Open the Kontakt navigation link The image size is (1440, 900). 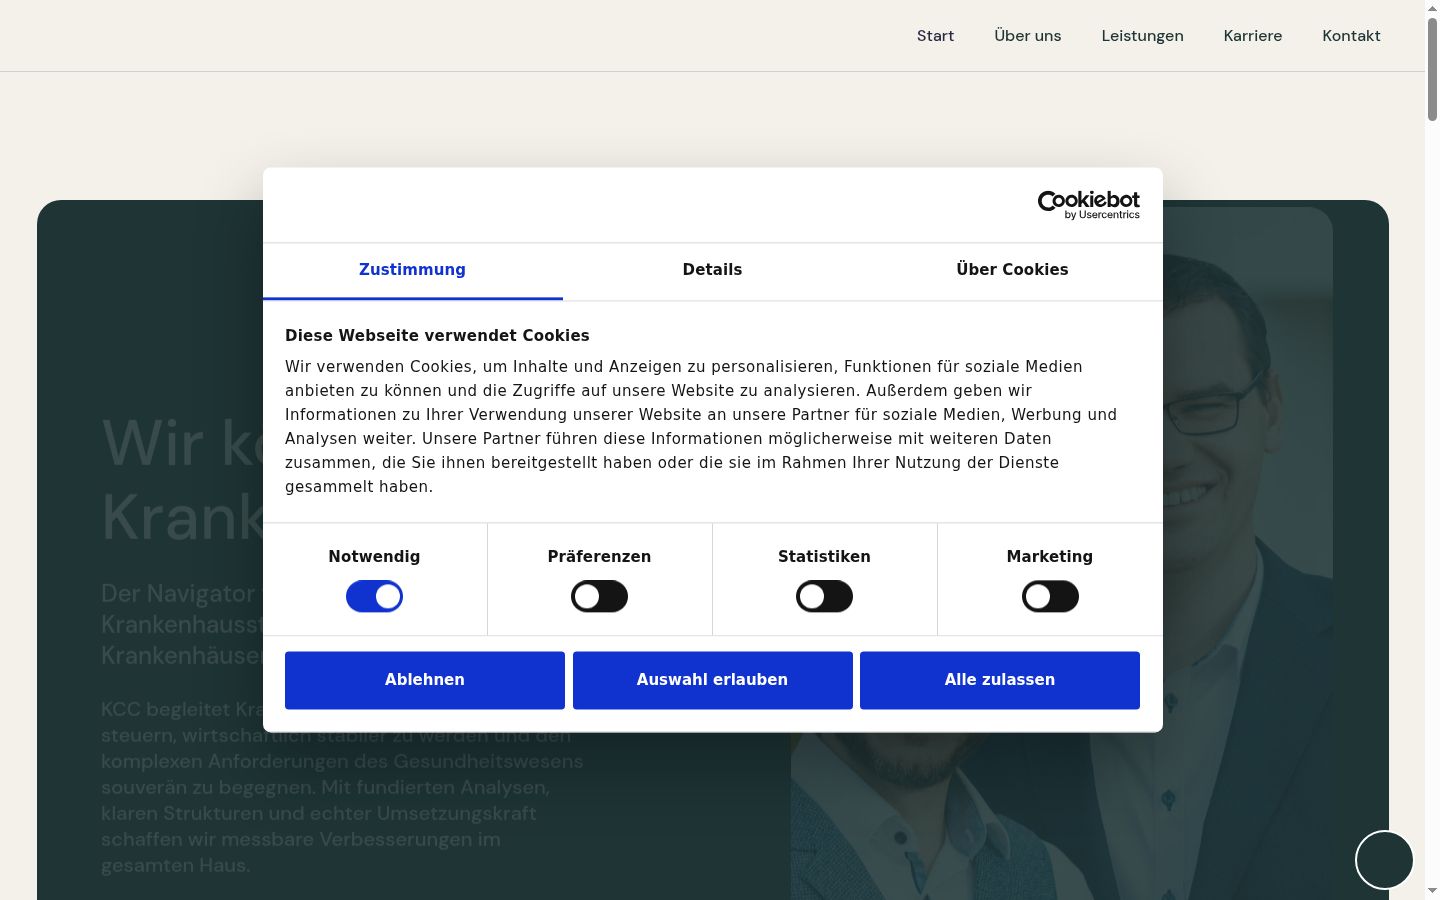coord(1351,36)
